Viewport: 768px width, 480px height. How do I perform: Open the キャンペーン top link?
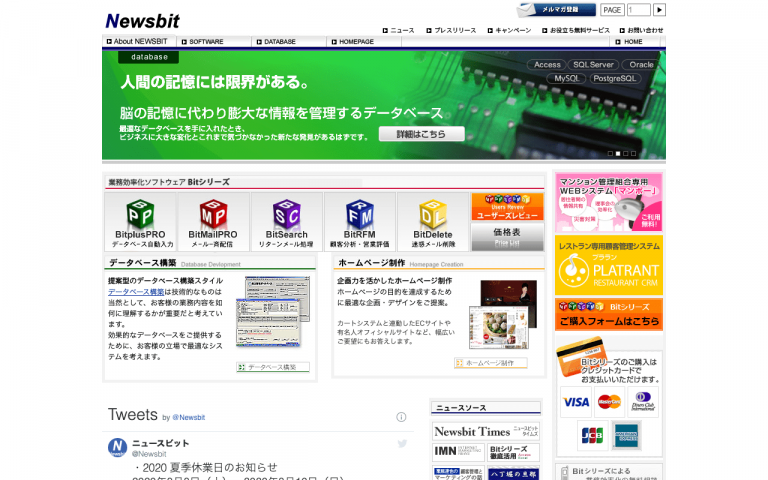pos(509,30)
